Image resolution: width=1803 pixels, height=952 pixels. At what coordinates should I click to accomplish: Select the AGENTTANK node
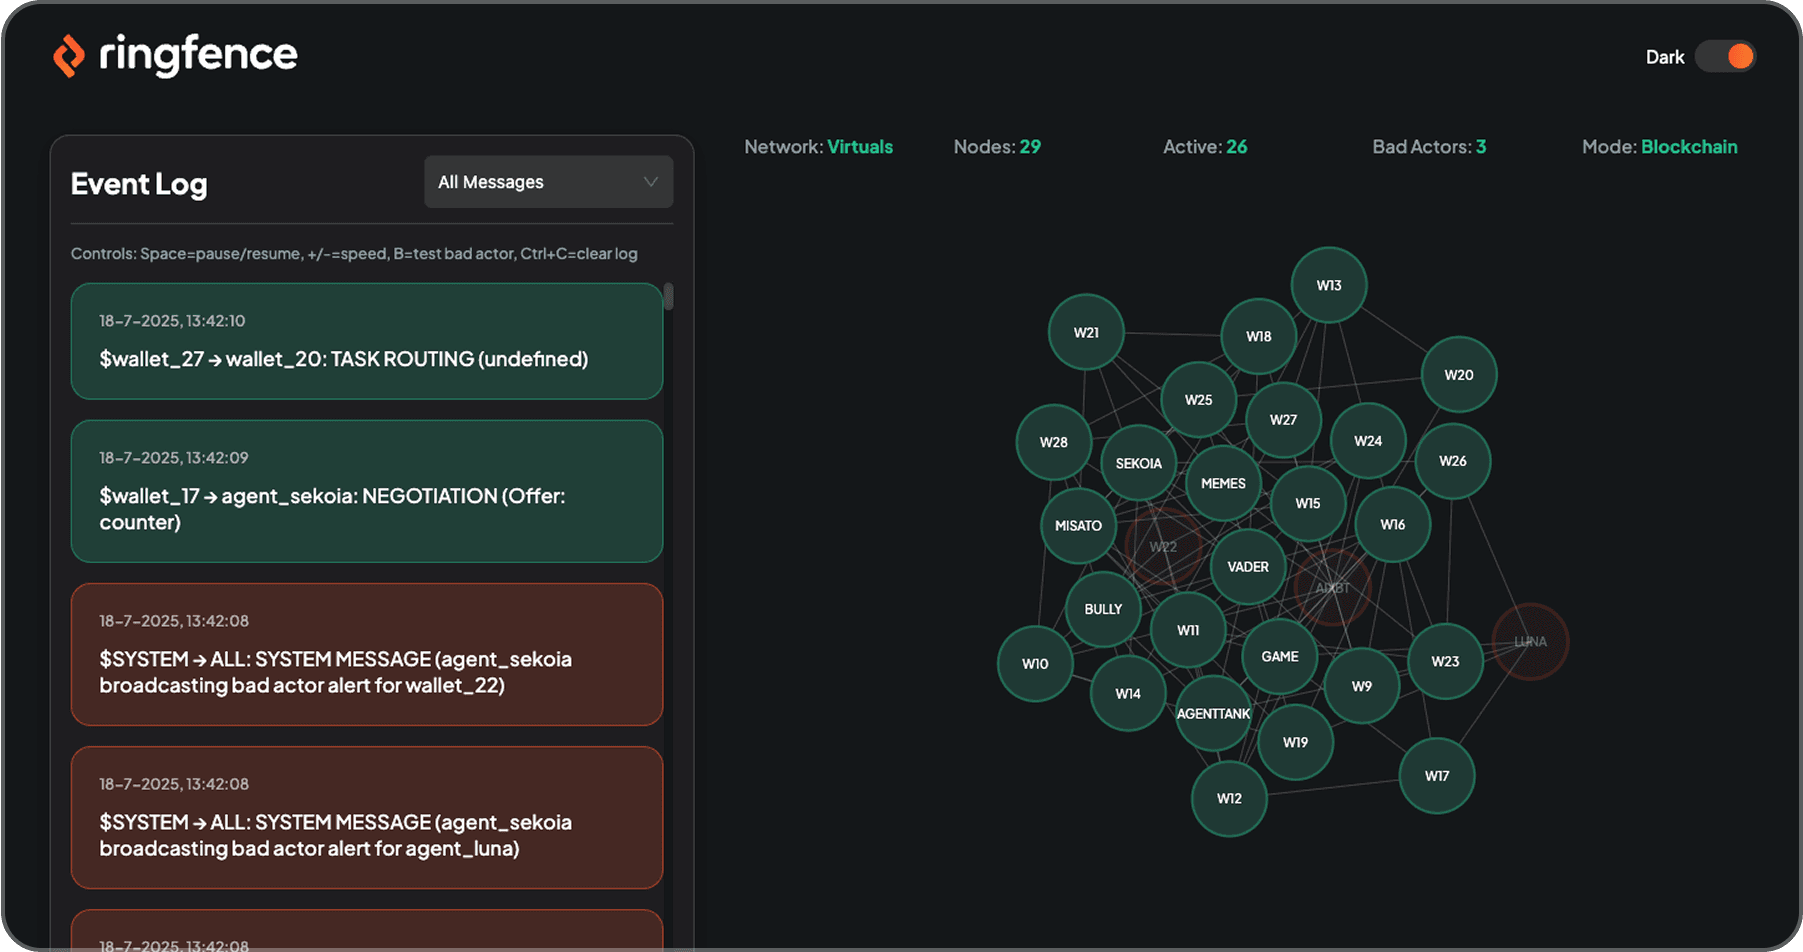tap(1213, 714)
